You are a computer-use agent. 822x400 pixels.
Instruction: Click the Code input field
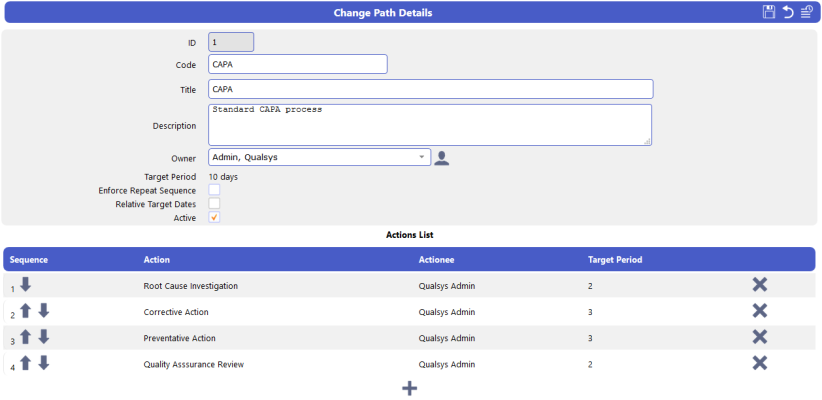pyautogui.click(x=298, y=64)
